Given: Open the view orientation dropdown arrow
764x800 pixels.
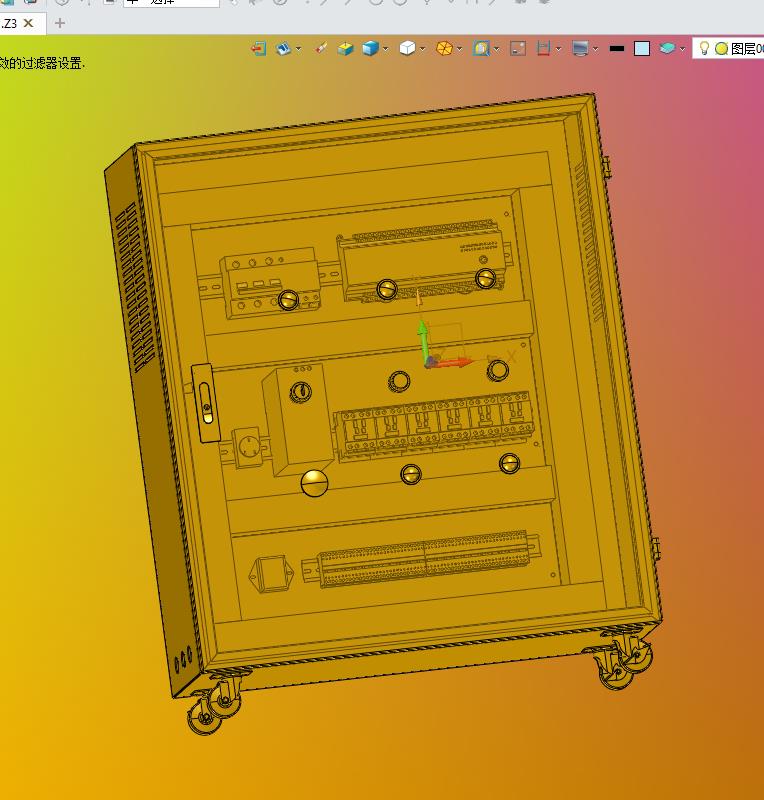Looking at the screenshot, I should 299,49.
